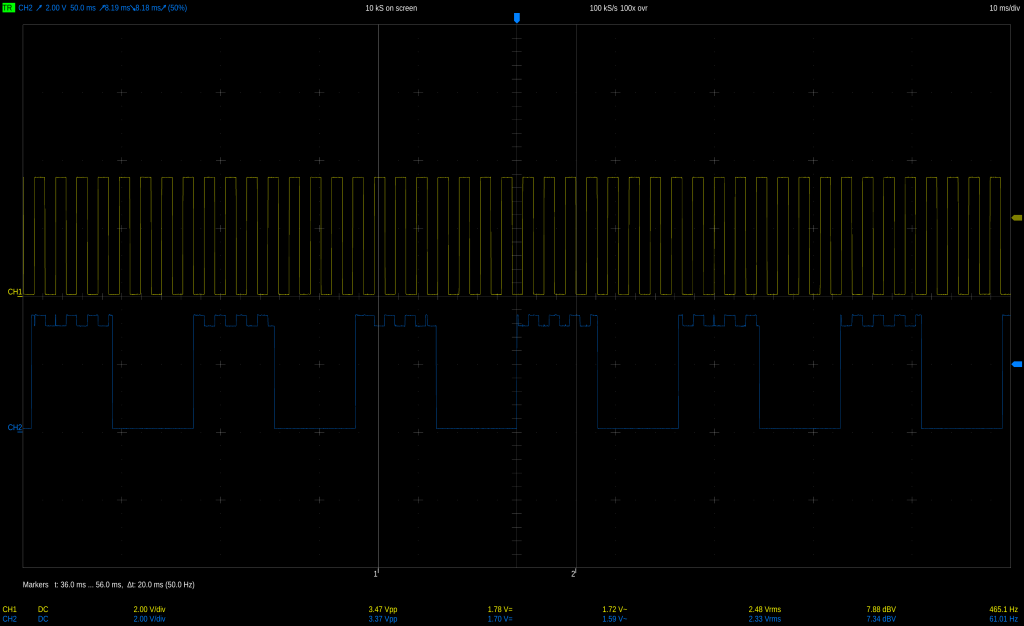The height and width of the screenshot is (626, 1024).
Task: Click the CH2 2.00 V/div scale value
Action: click(149, 619)
